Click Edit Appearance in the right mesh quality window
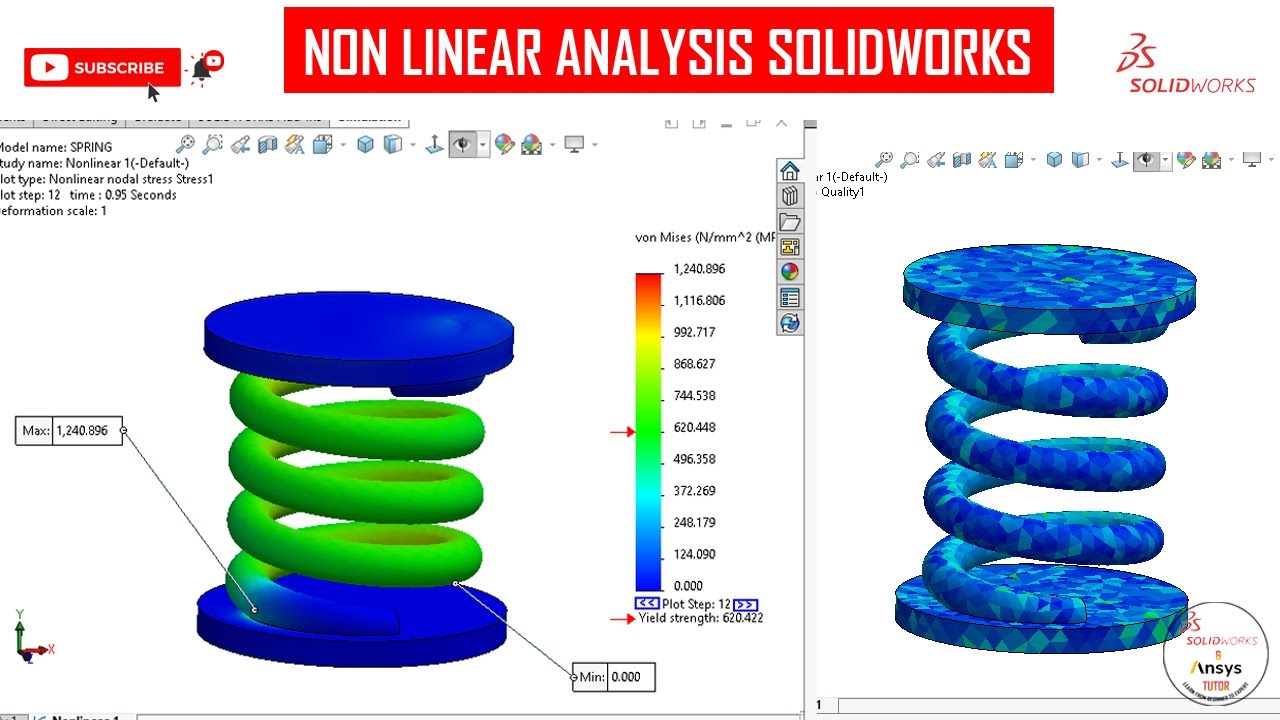Viewport: 1280px width, 720px height. tap(1186, 159)
